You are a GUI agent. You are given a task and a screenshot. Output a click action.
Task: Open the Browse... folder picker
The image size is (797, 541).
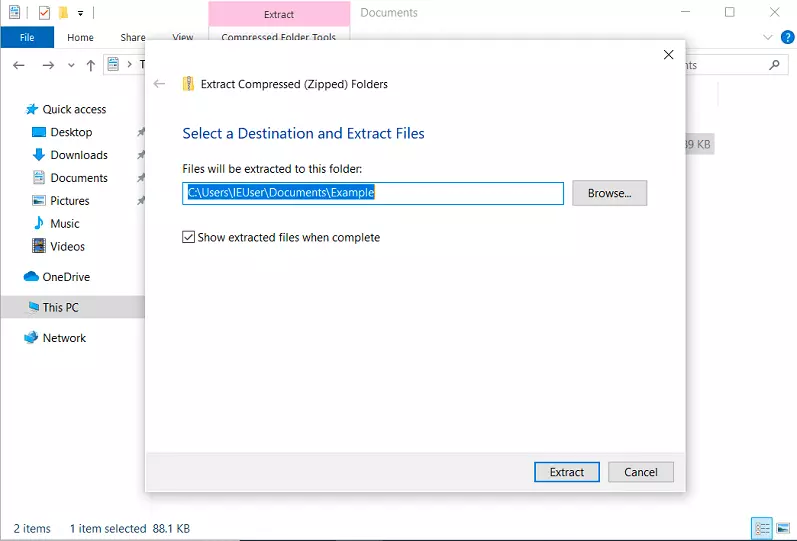coord(609,193)
